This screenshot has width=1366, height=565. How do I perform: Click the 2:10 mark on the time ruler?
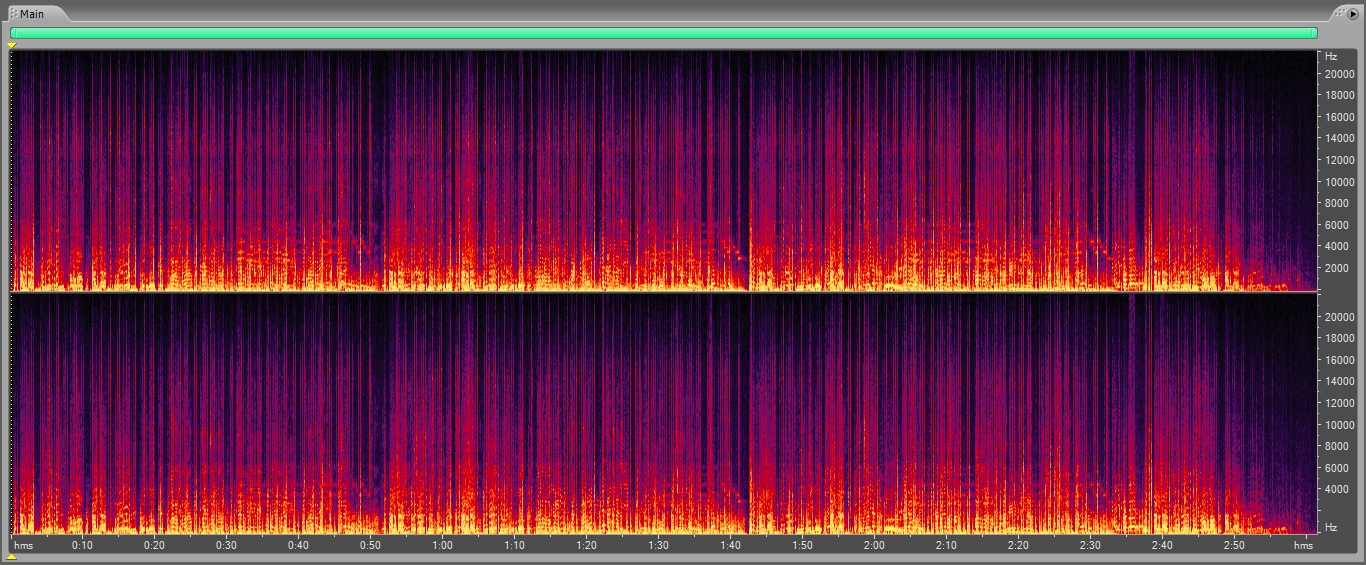(x=947, y=545)
